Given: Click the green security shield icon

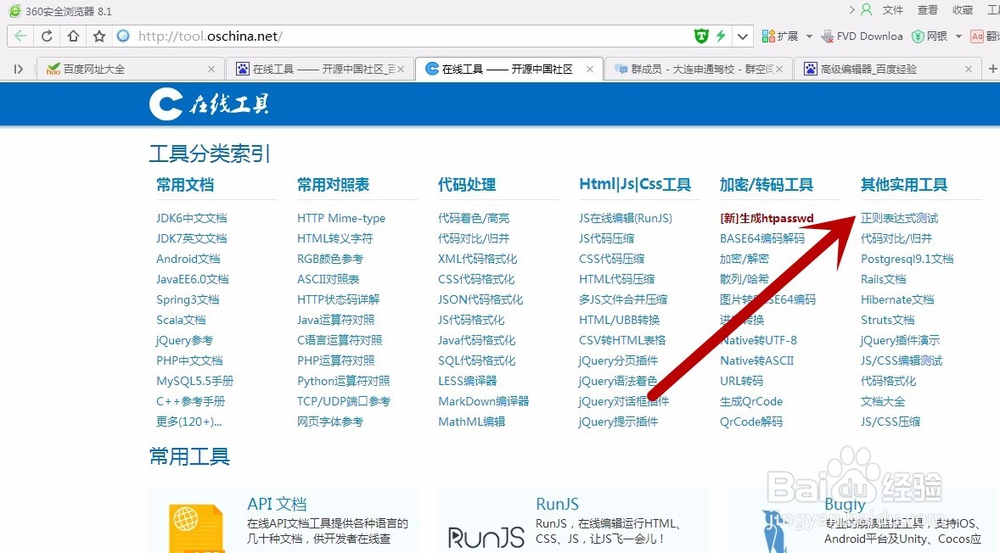Looking at the screenshot, I should (701, 36).
